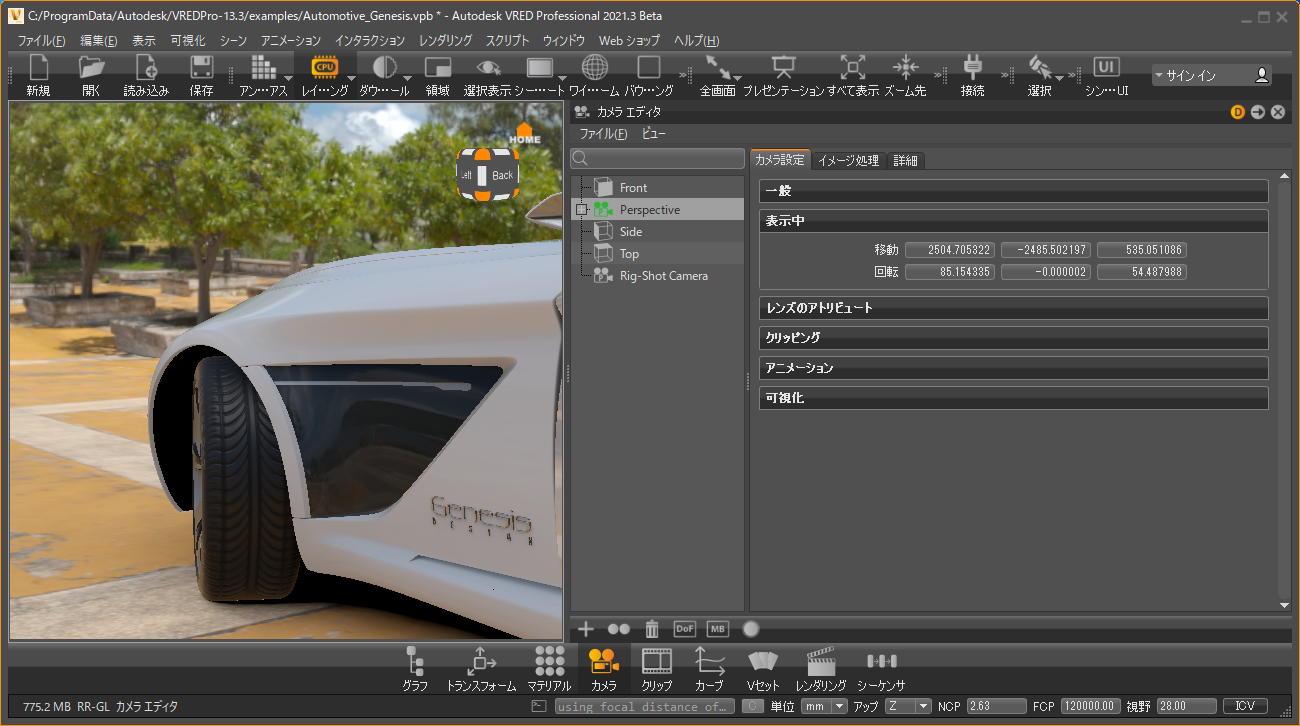Screen dimensions: 1300x726
Task: Click the downscale (ダウ…ール) toolbar icon
Action: point(384,68)
